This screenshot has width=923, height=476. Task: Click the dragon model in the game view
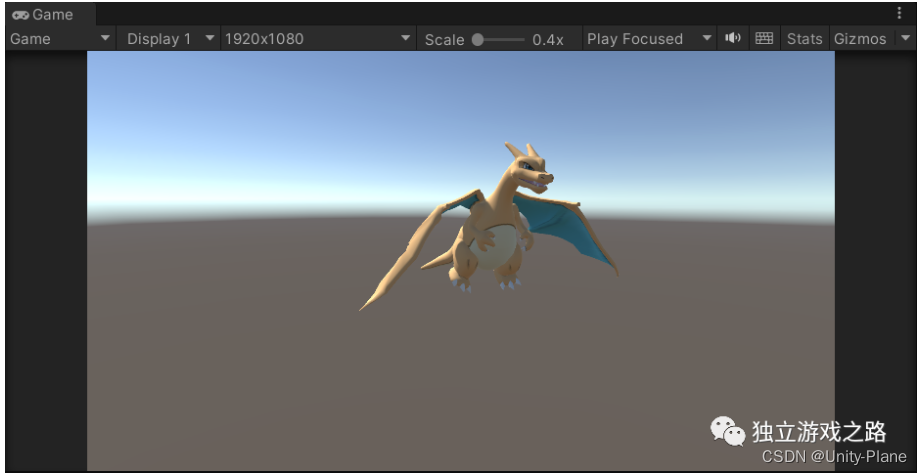pos(490,225)
